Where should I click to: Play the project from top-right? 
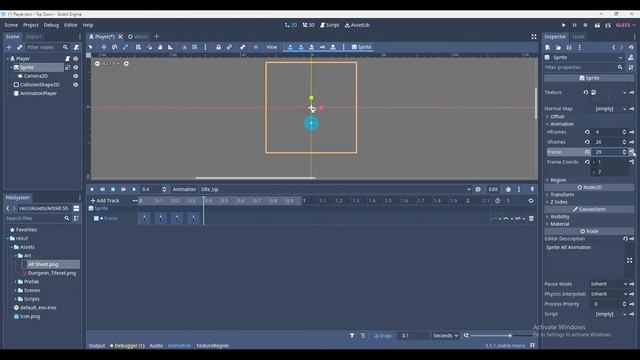click(x=563, y=25)
